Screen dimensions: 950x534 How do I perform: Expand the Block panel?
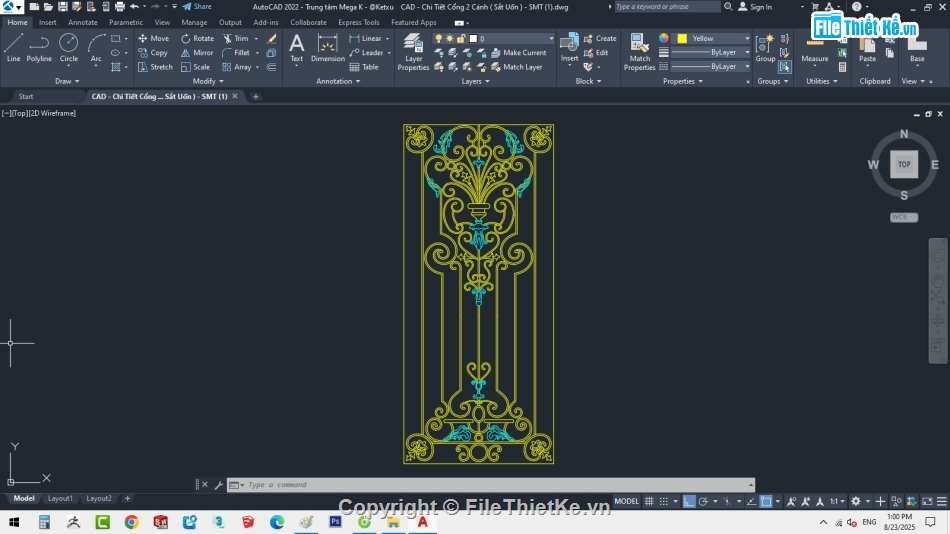click(588, 81)
